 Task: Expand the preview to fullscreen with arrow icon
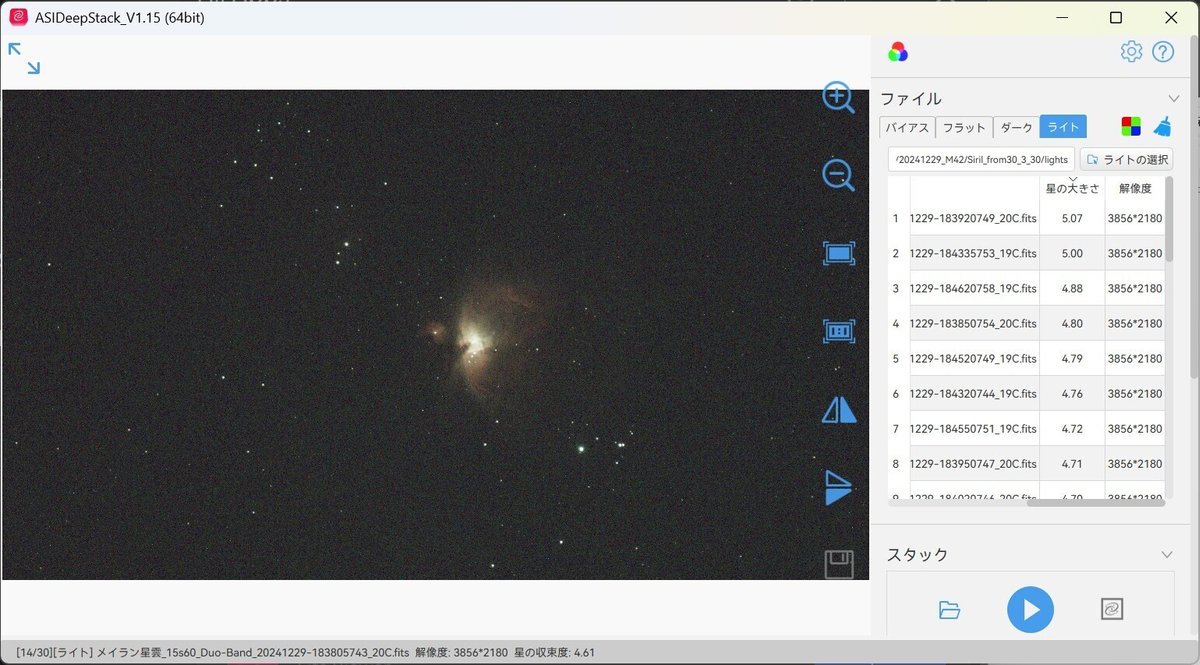click(x=23, y=57)
